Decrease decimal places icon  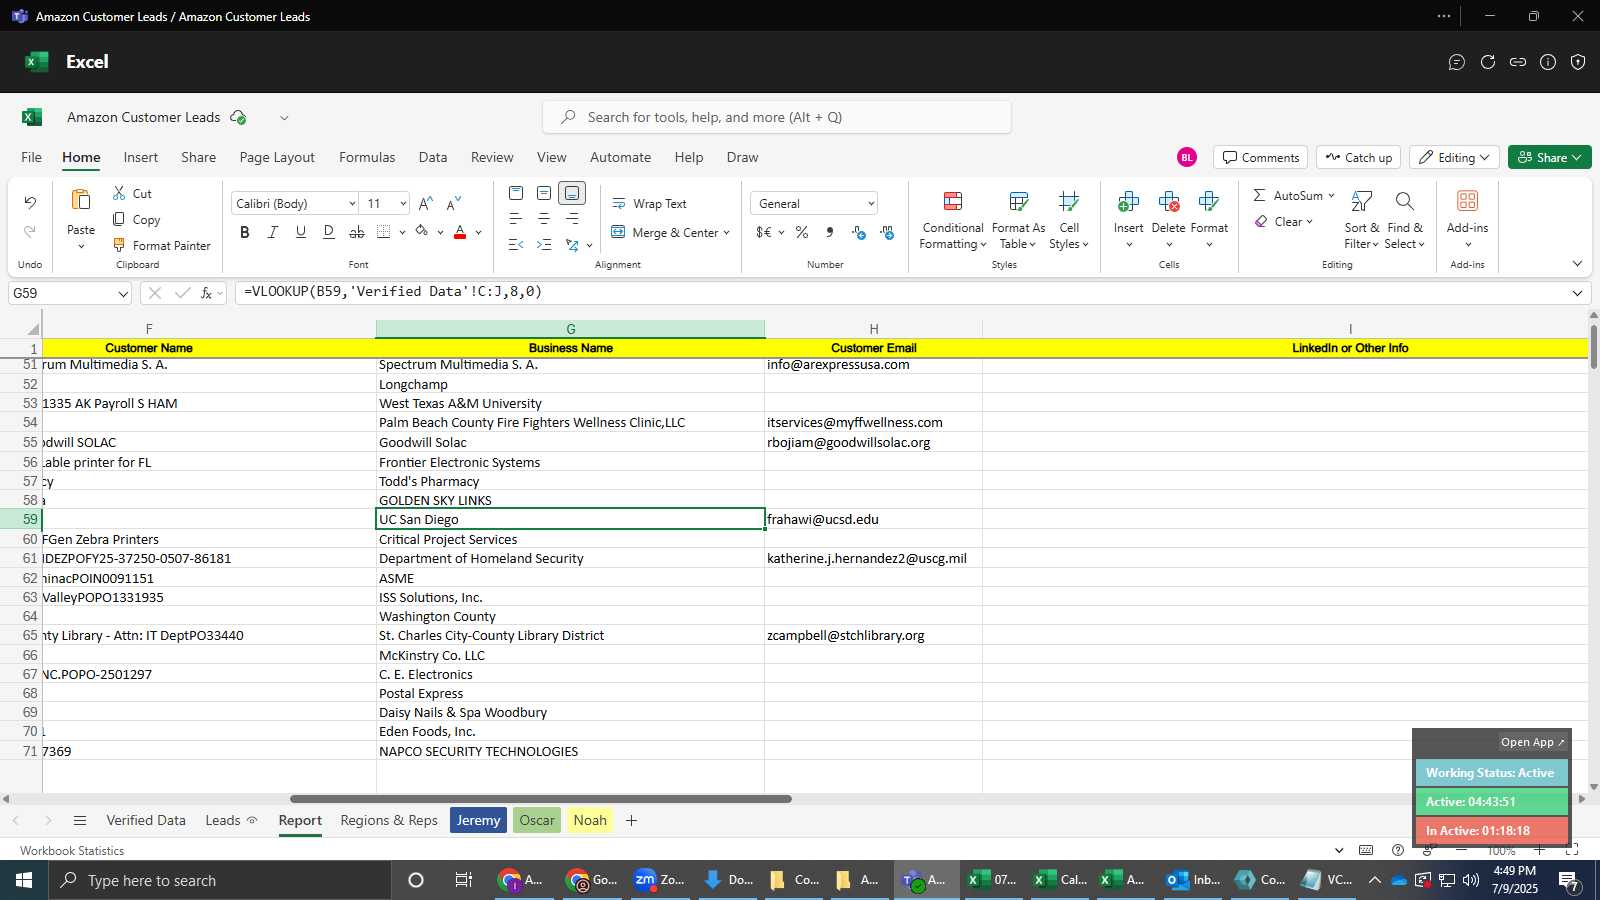click(887, 232)
